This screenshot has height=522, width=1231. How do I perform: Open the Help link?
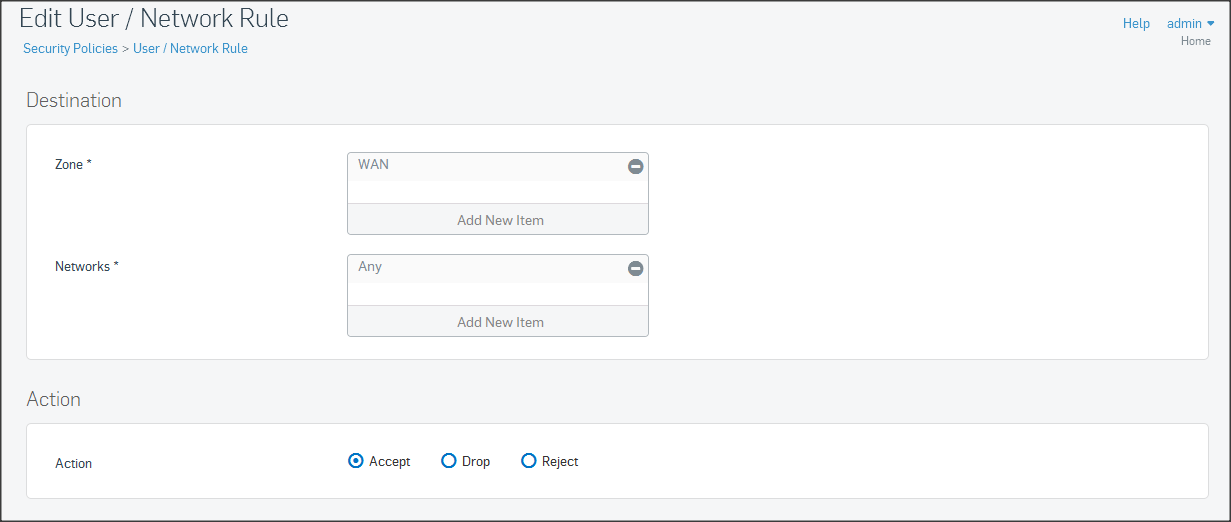tap(1136, 23)
